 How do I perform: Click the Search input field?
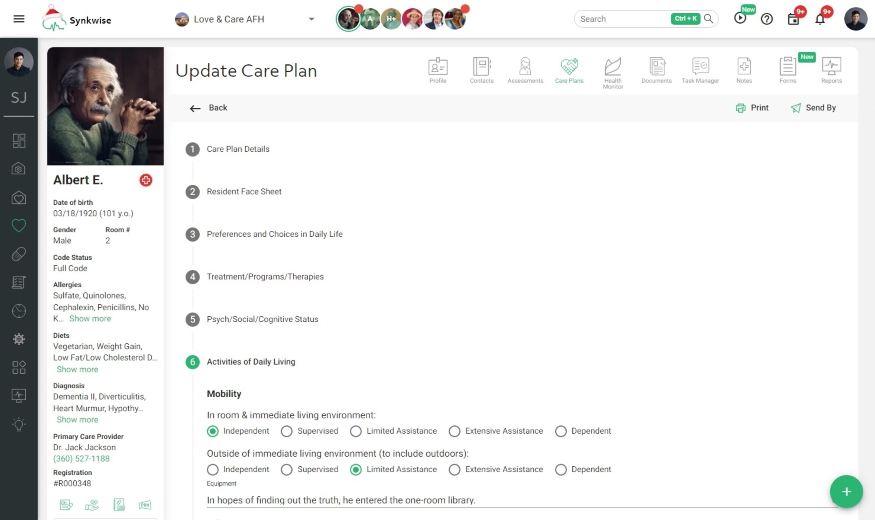point(622,19)
